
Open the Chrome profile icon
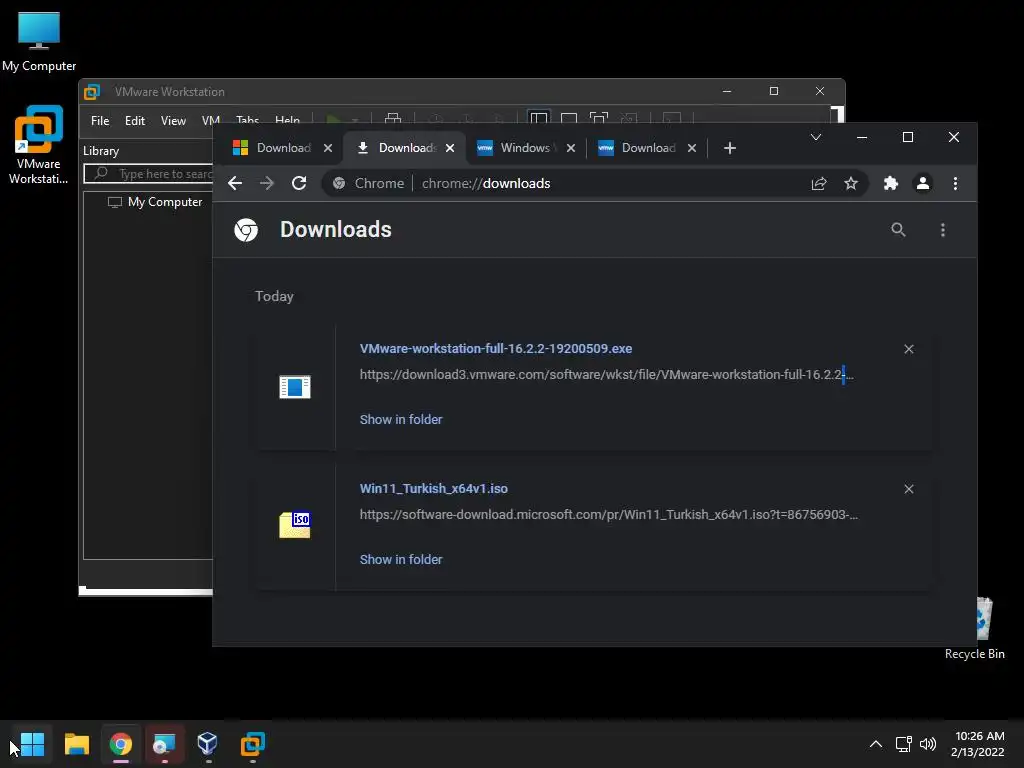pos(923,184)
